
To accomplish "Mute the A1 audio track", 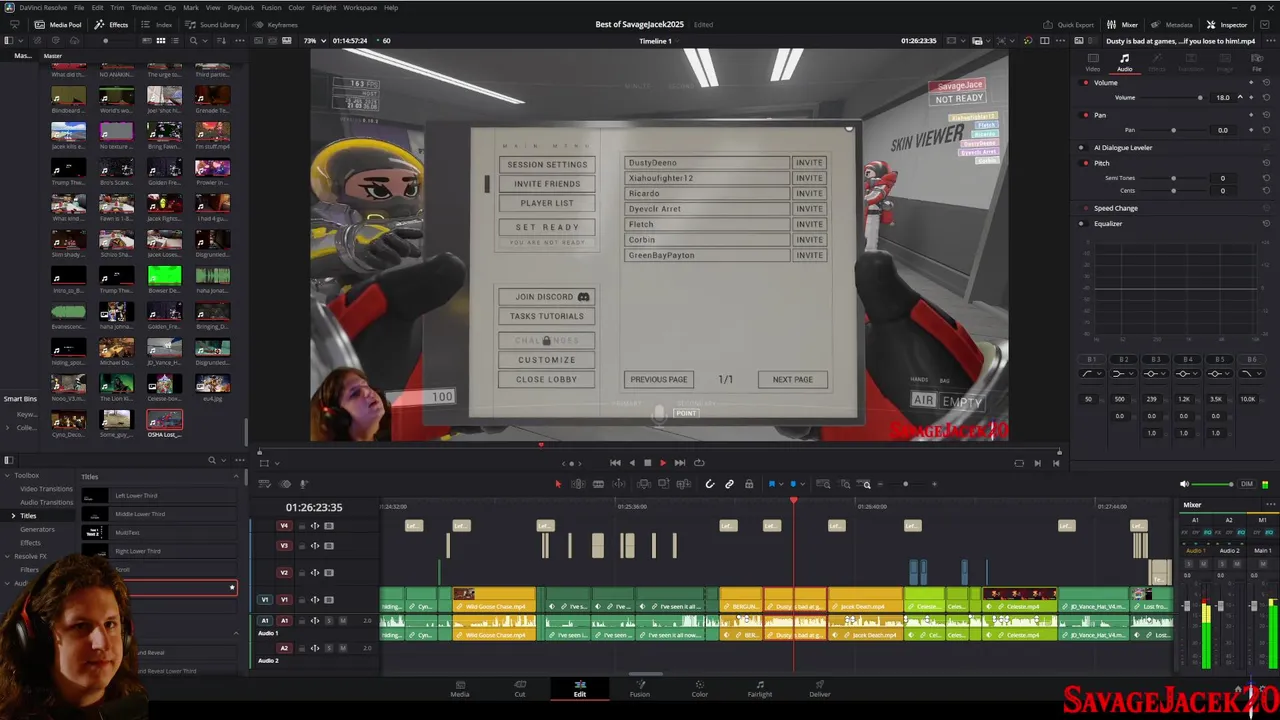I will click(x=343, y=621).
